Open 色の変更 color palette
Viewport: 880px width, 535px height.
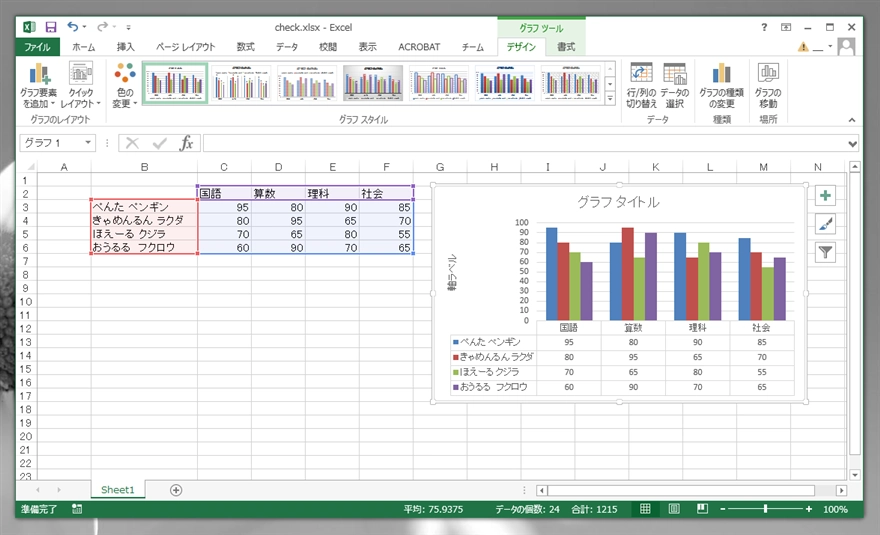click(x=125, y=85)
